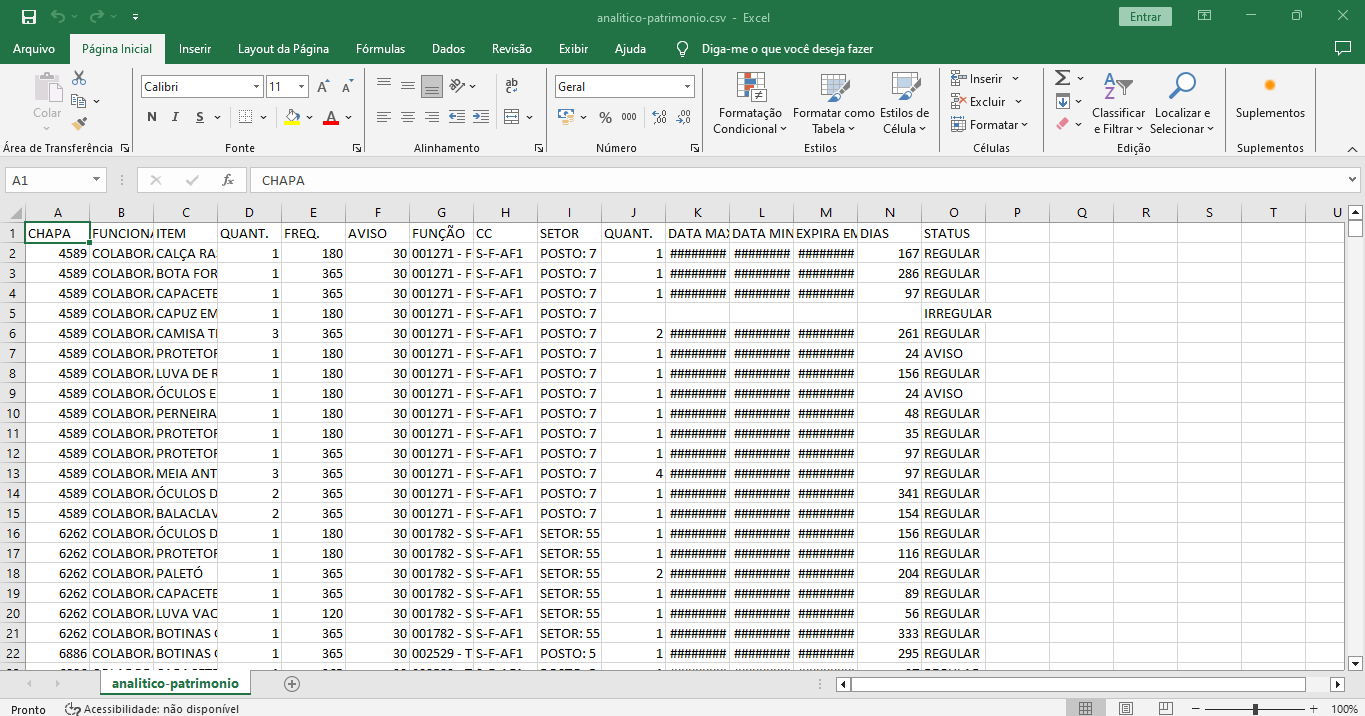Click the formula bar showing CHAPA

pyautogui.click(x=800, y=180)
